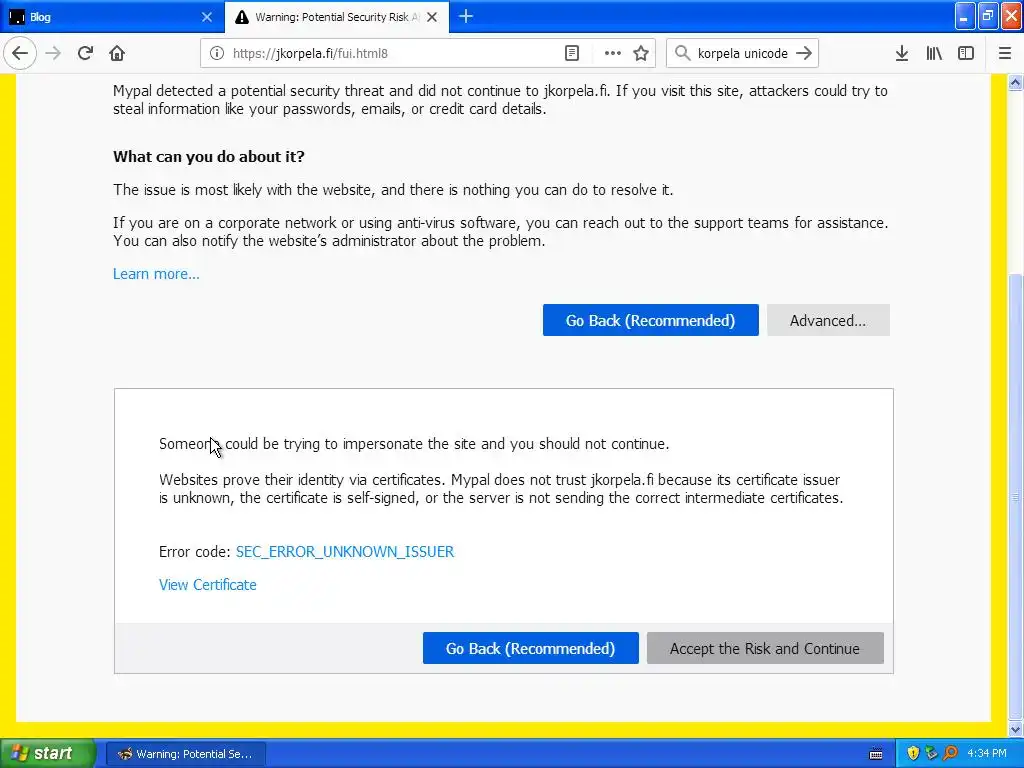
Task: Click lower Go Back (Recommended) button
Action: [530, 648]
